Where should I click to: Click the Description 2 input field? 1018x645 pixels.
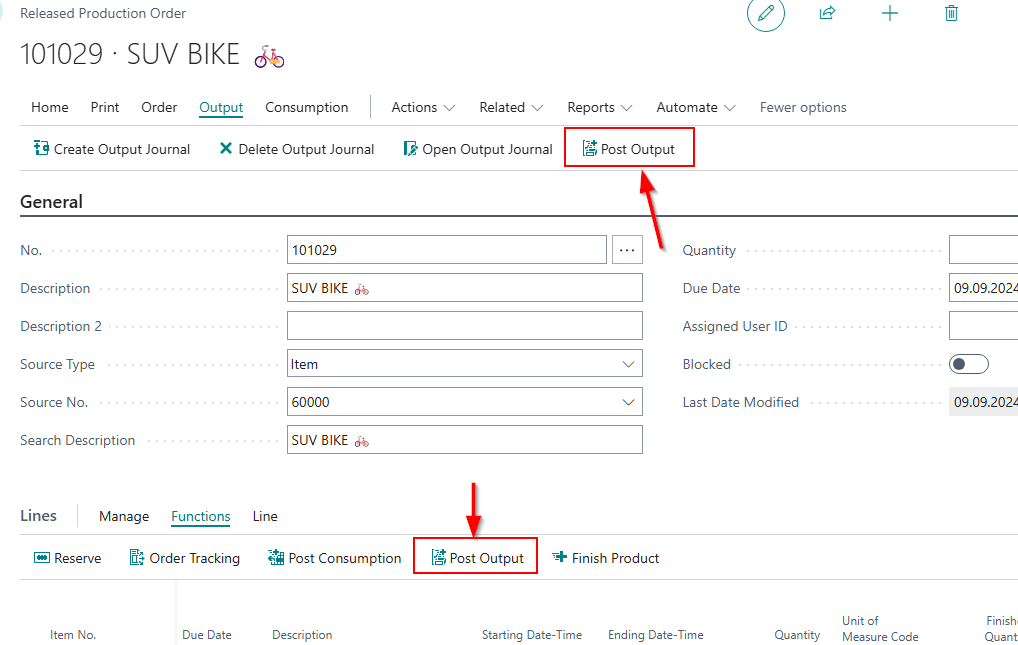464,326
